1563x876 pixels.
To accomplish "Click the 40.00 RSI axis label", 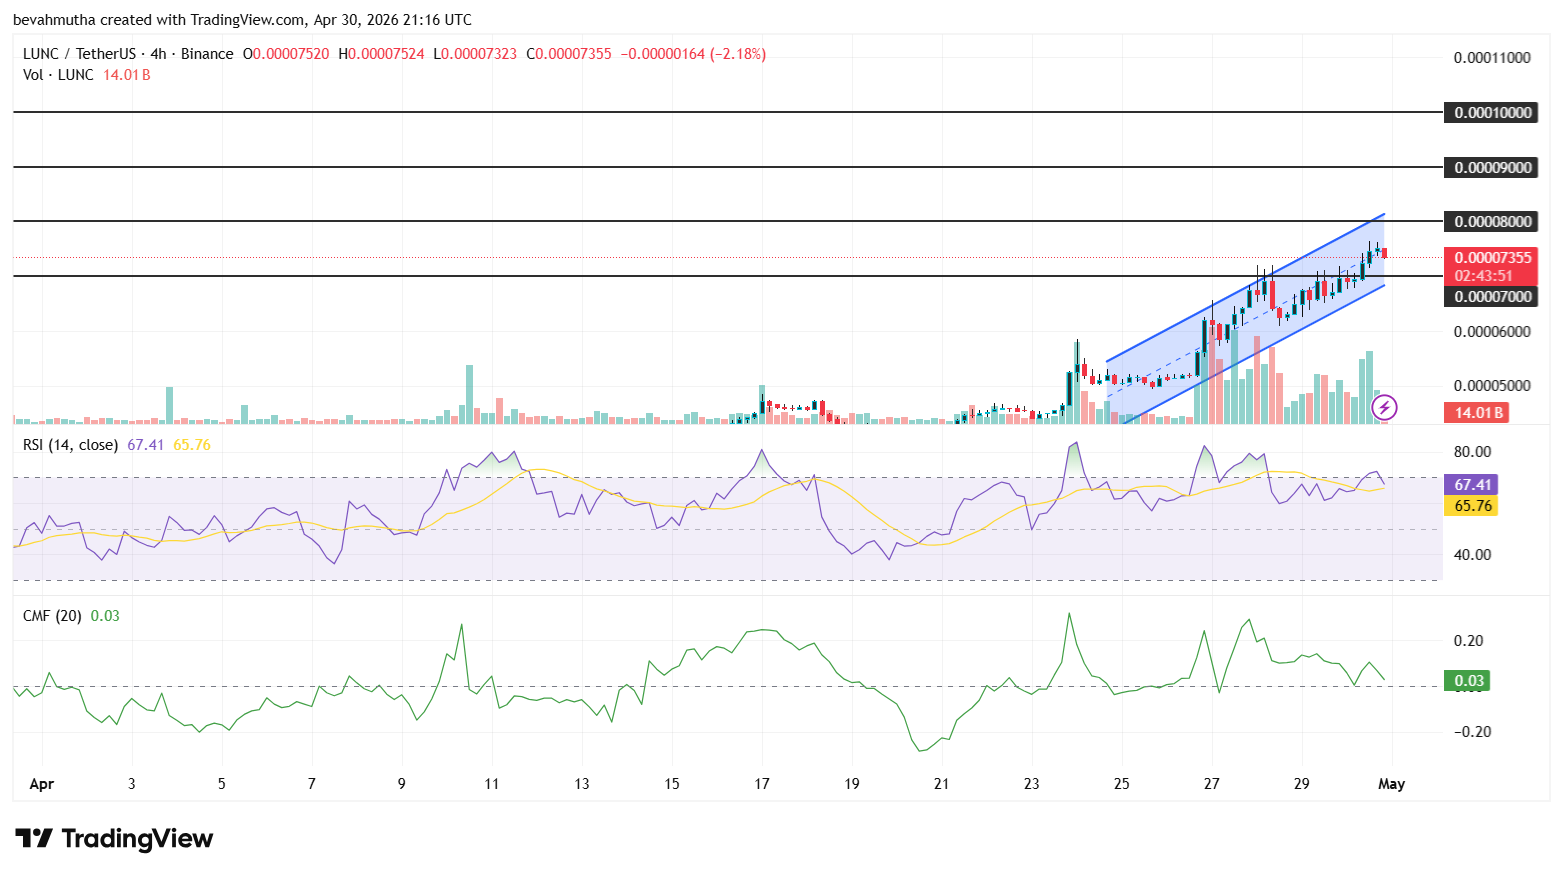I will (1472, 555).
